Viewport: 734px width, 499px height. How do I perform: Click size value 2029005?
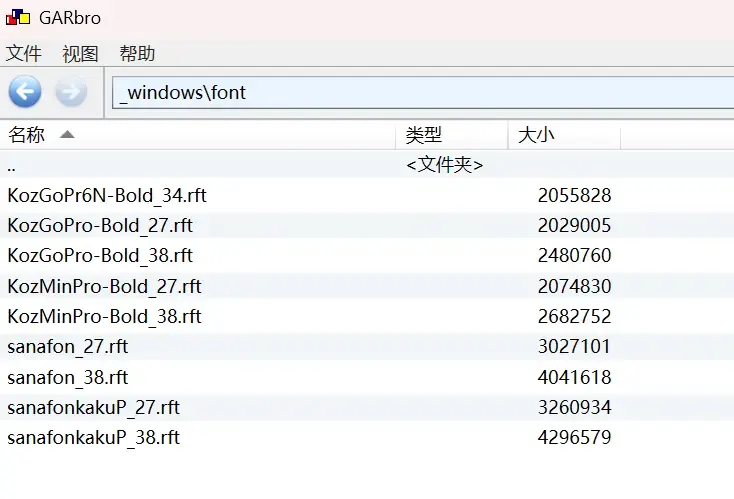coord(574,225)
